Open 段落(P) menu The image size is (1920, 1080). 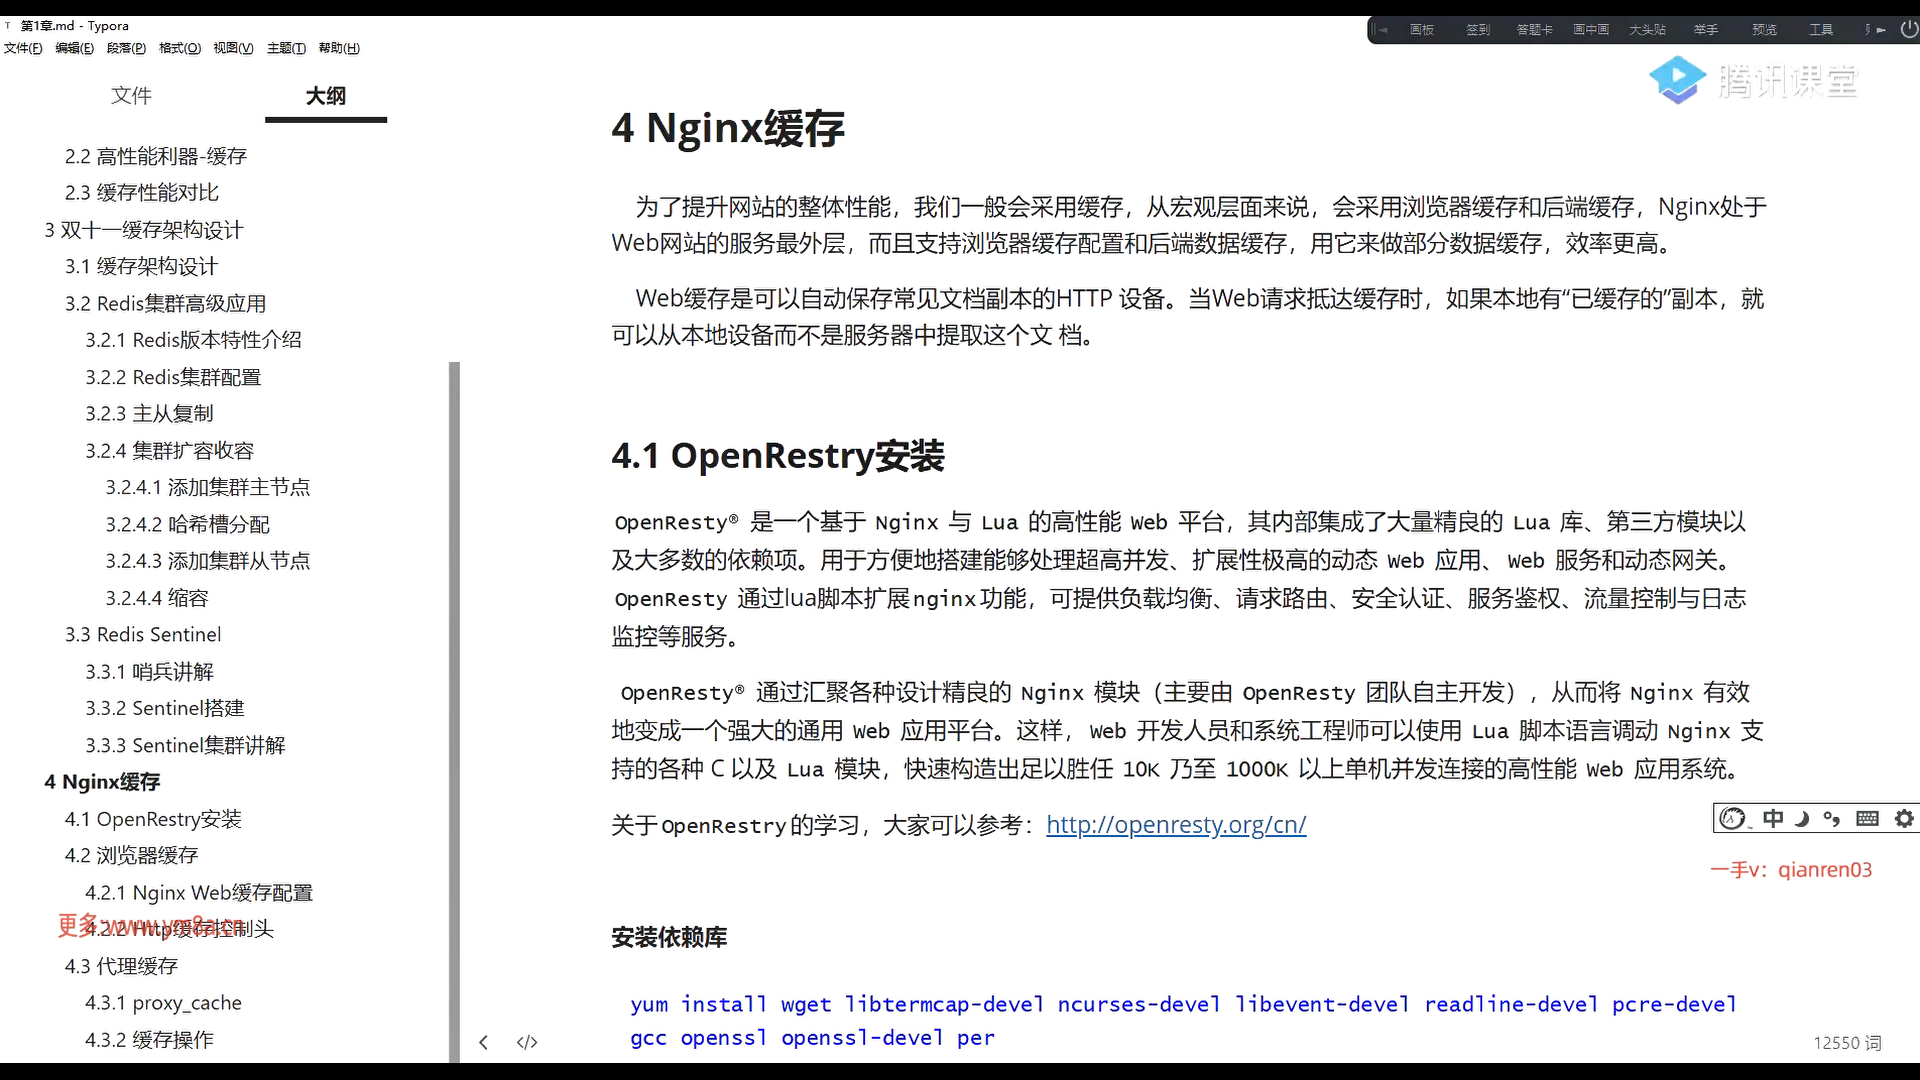126,48
